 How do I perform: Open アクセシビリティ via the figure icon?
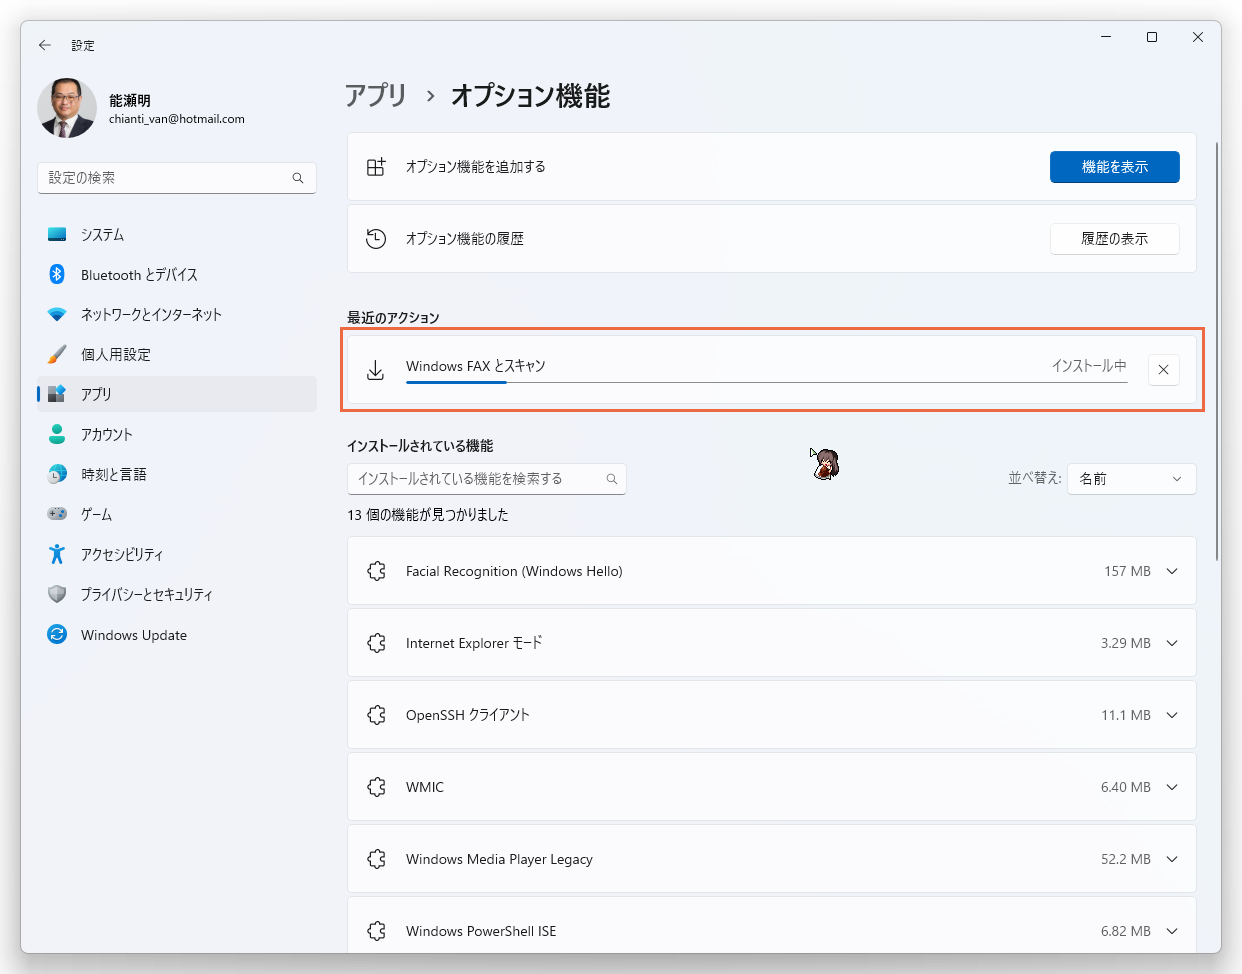click(x=57, y=554)
